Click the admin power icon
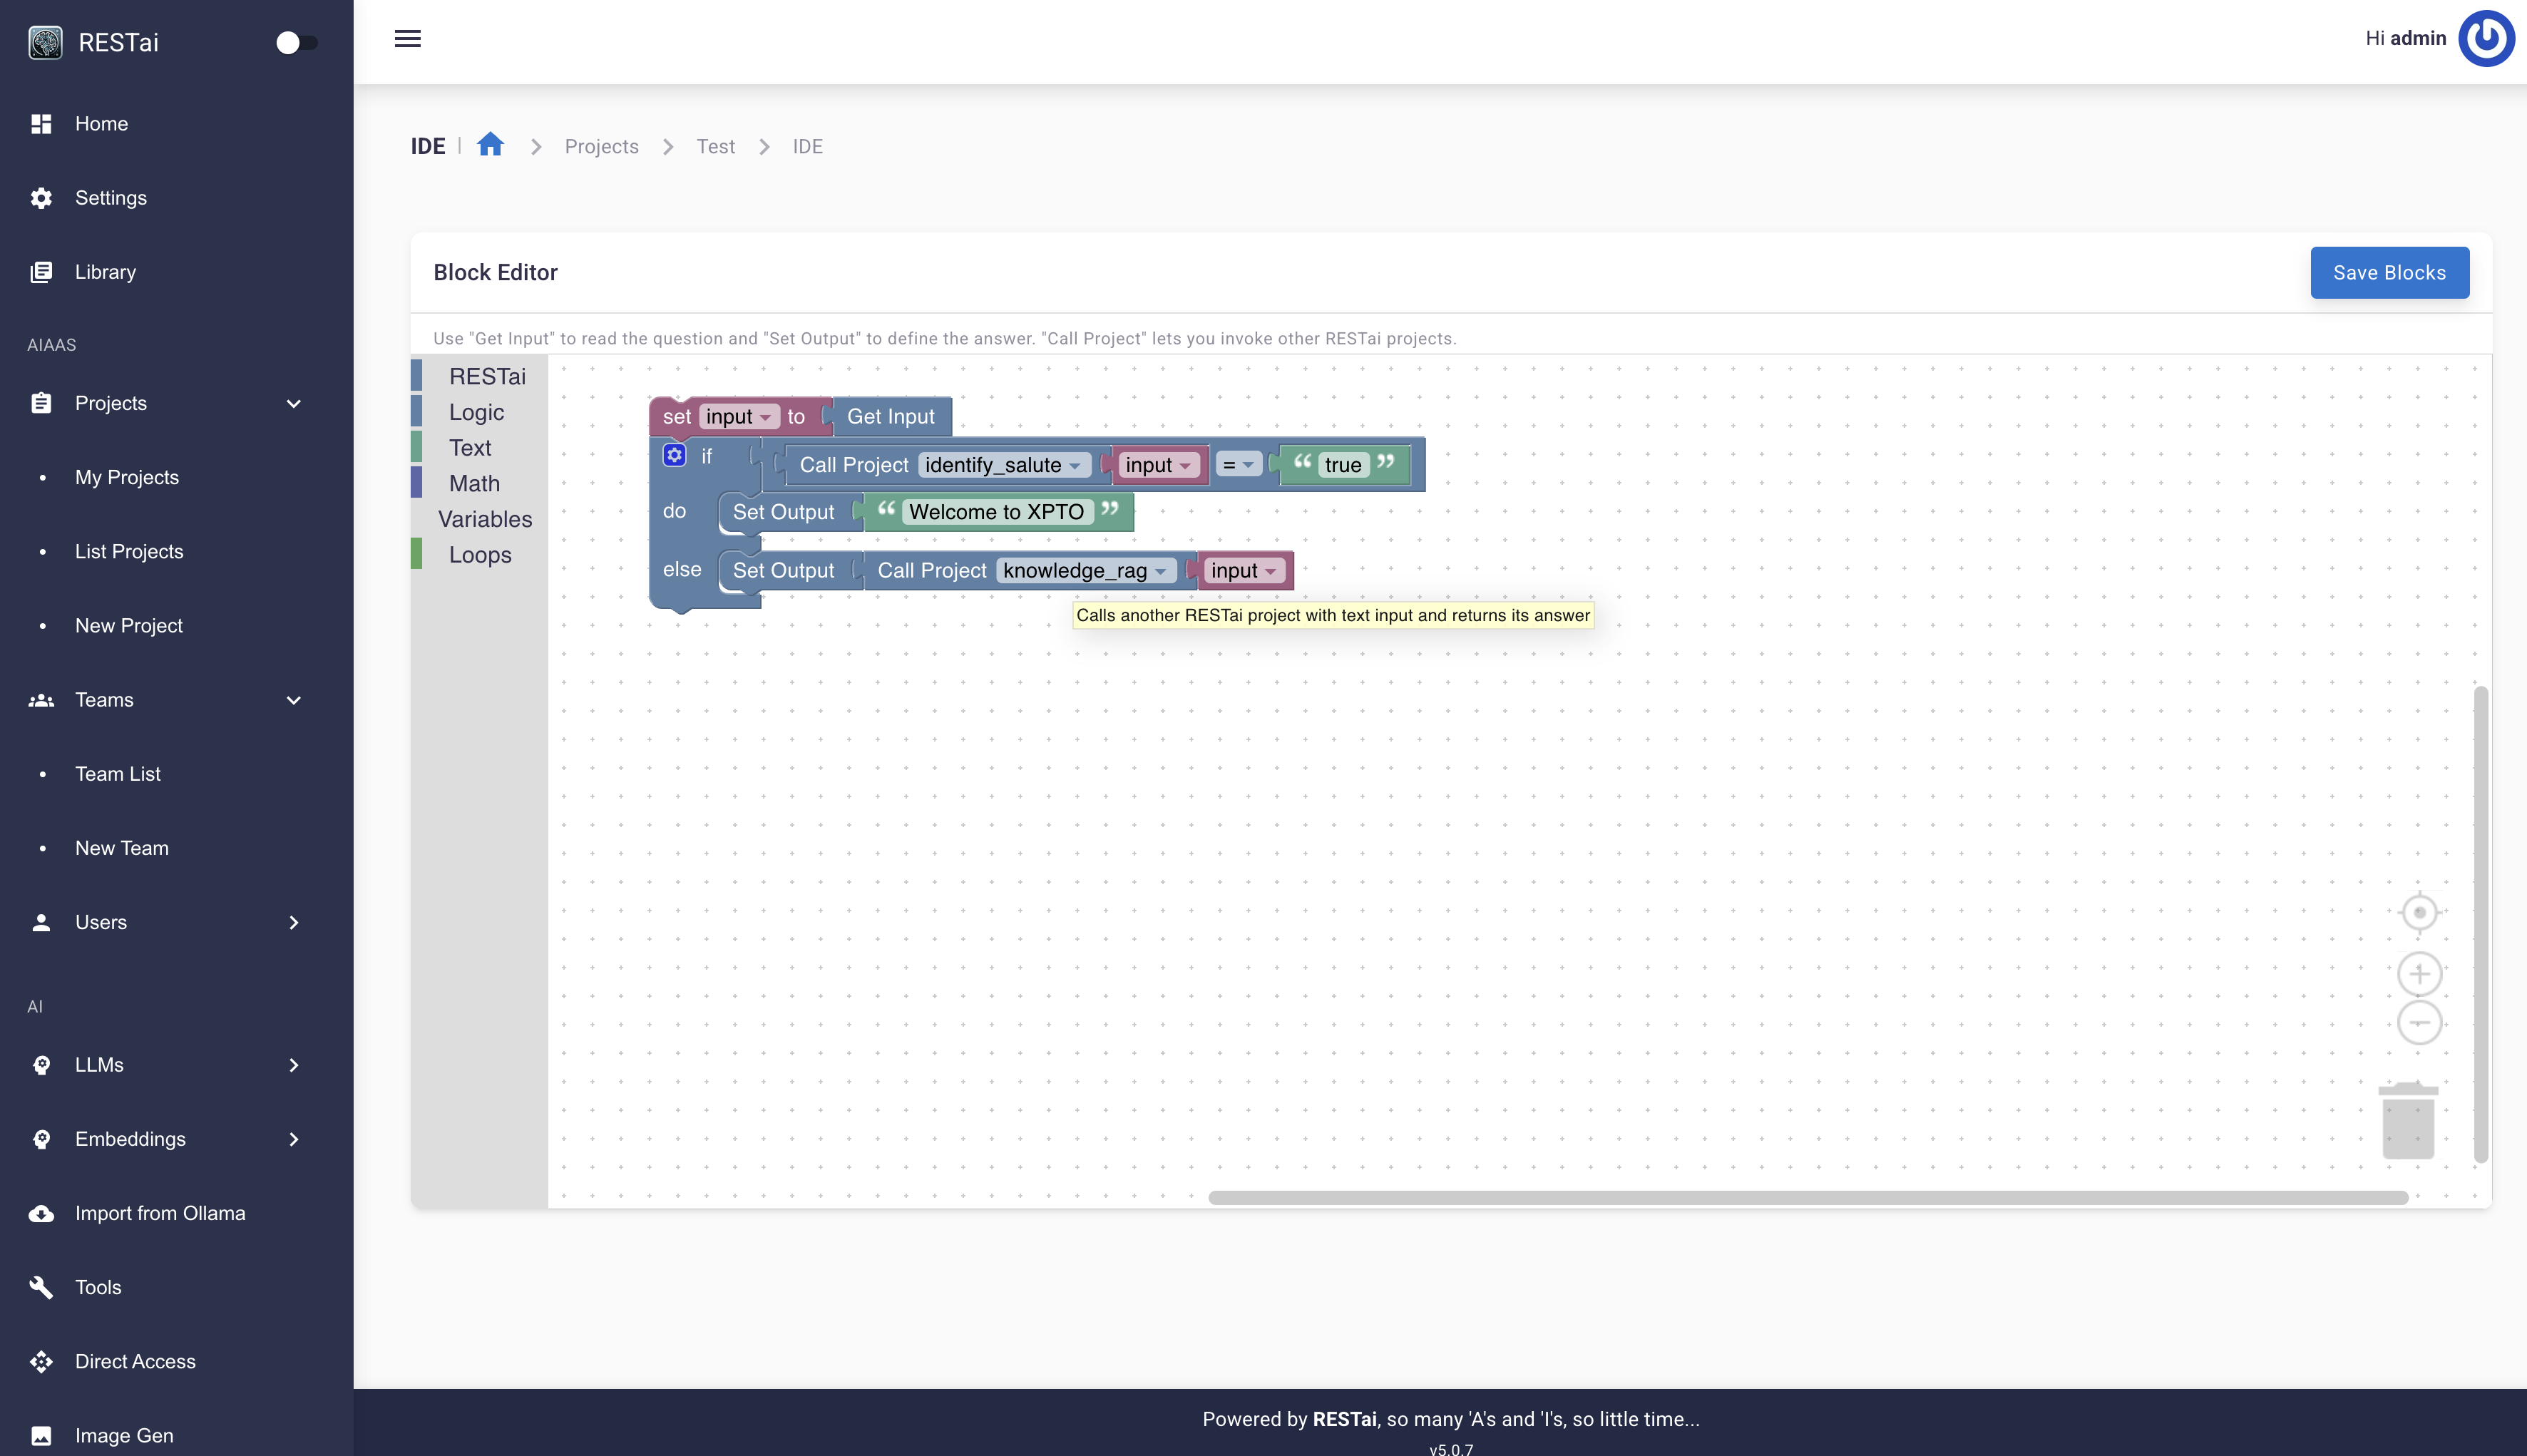Screen dimensions: 2527x1456 2486,39
